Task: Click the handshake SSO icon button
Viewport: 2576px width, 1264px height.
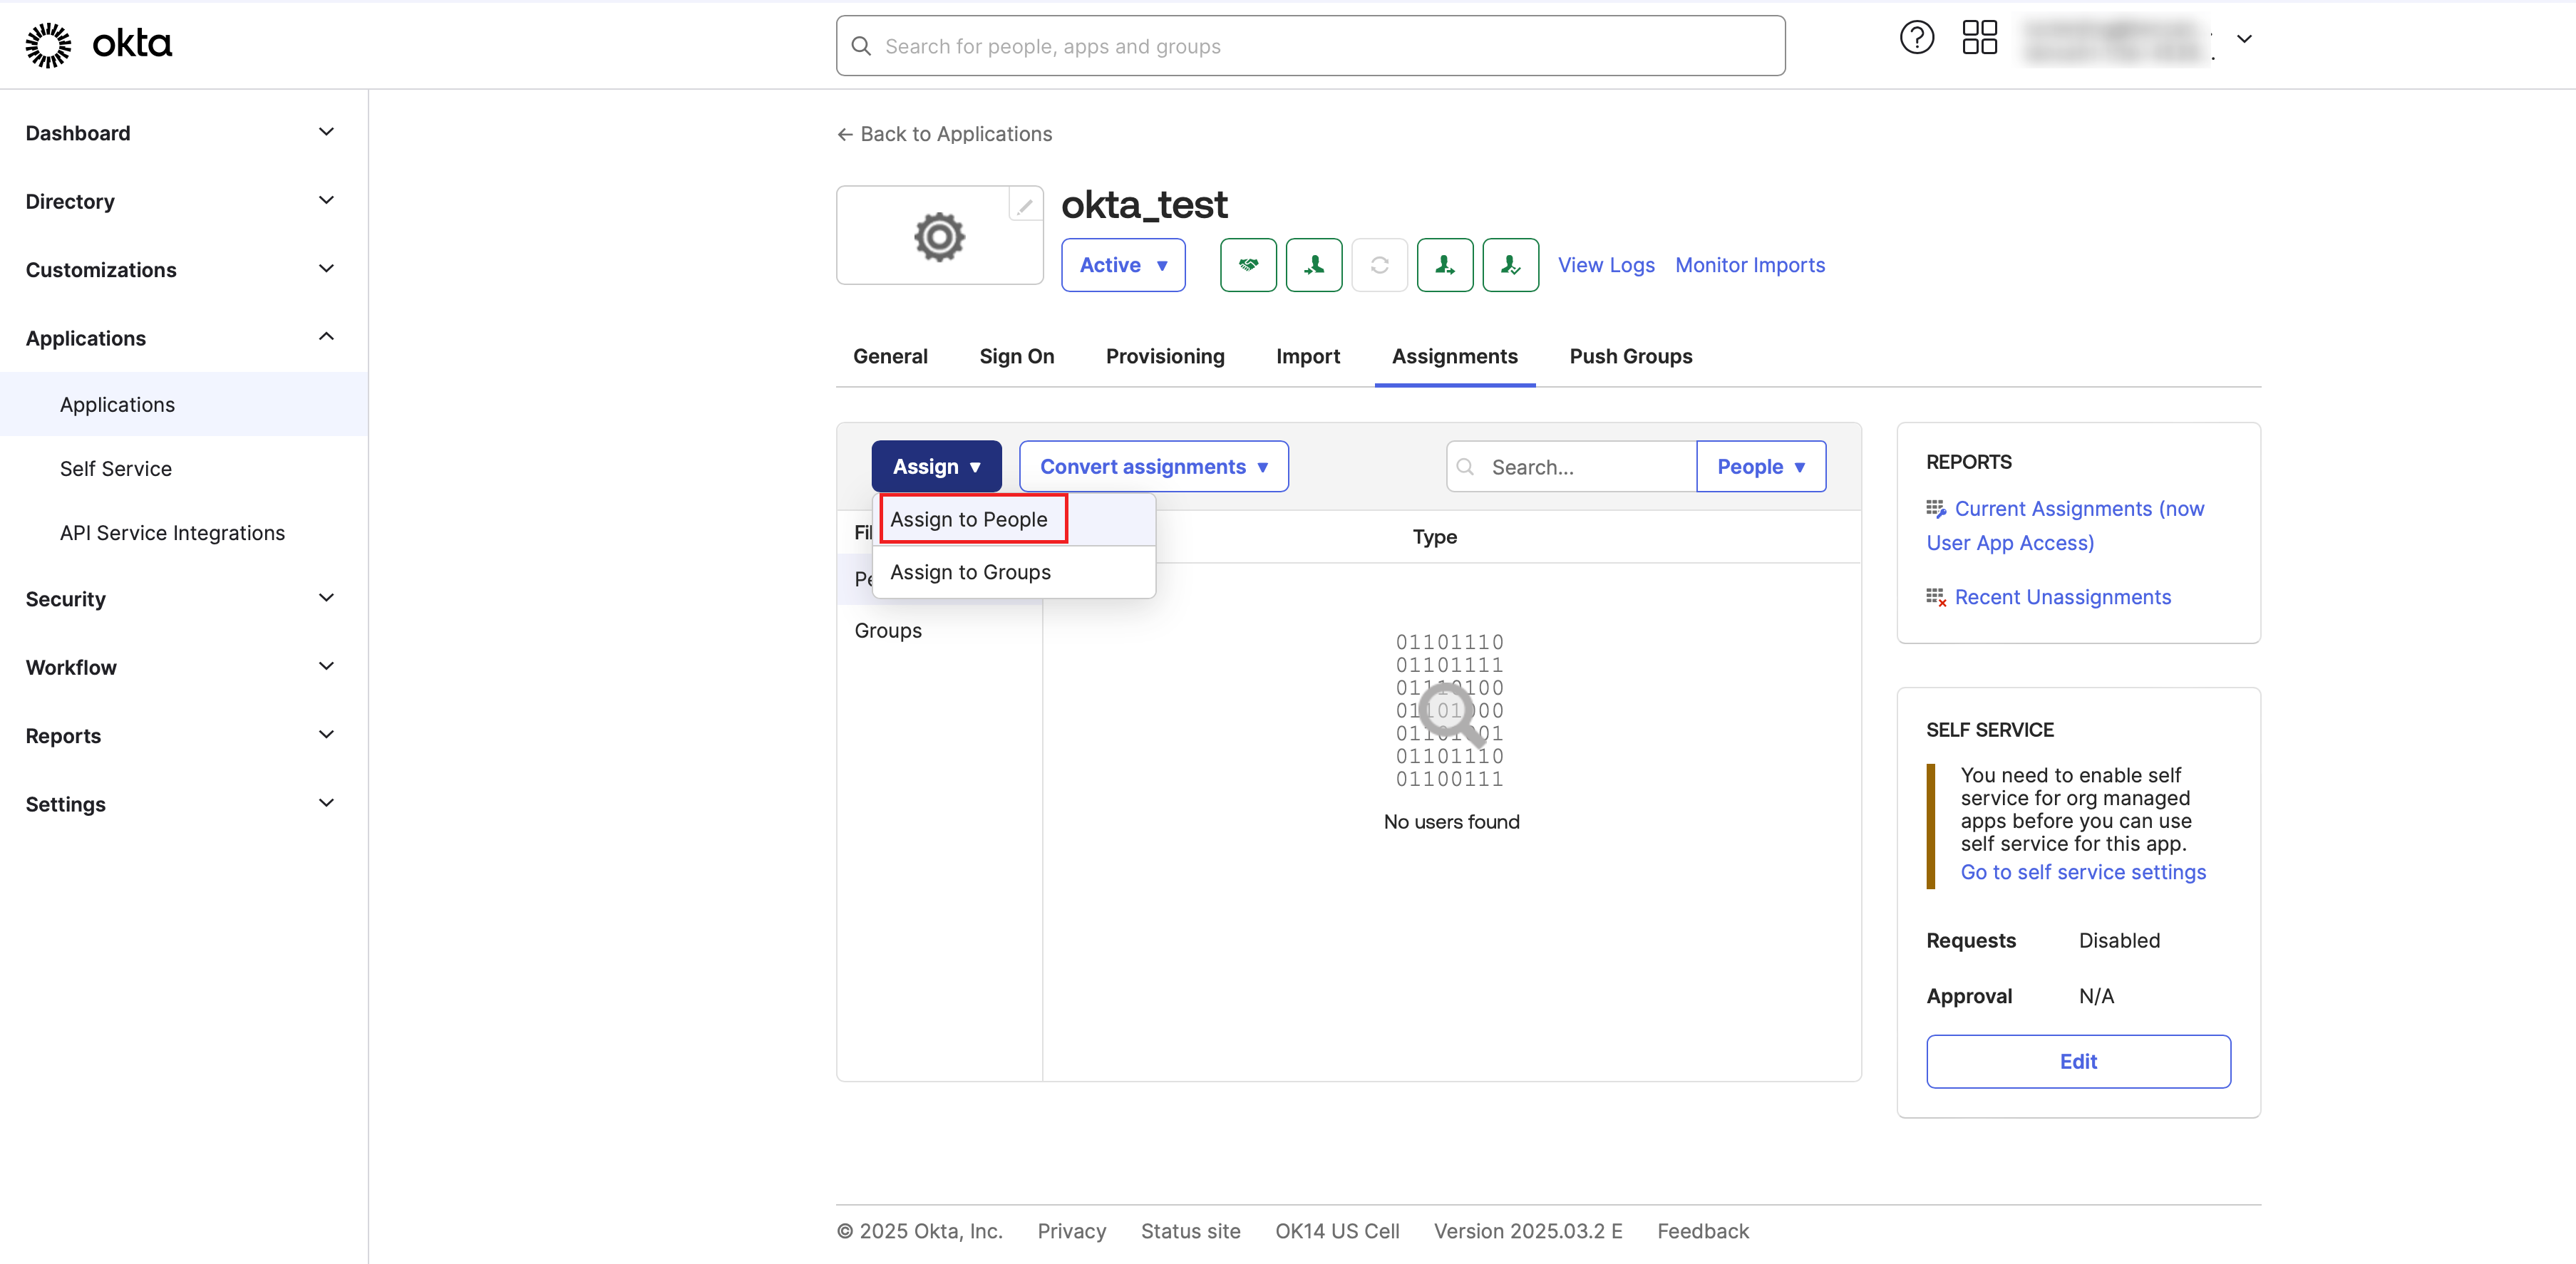Action: click(1248, 265)
